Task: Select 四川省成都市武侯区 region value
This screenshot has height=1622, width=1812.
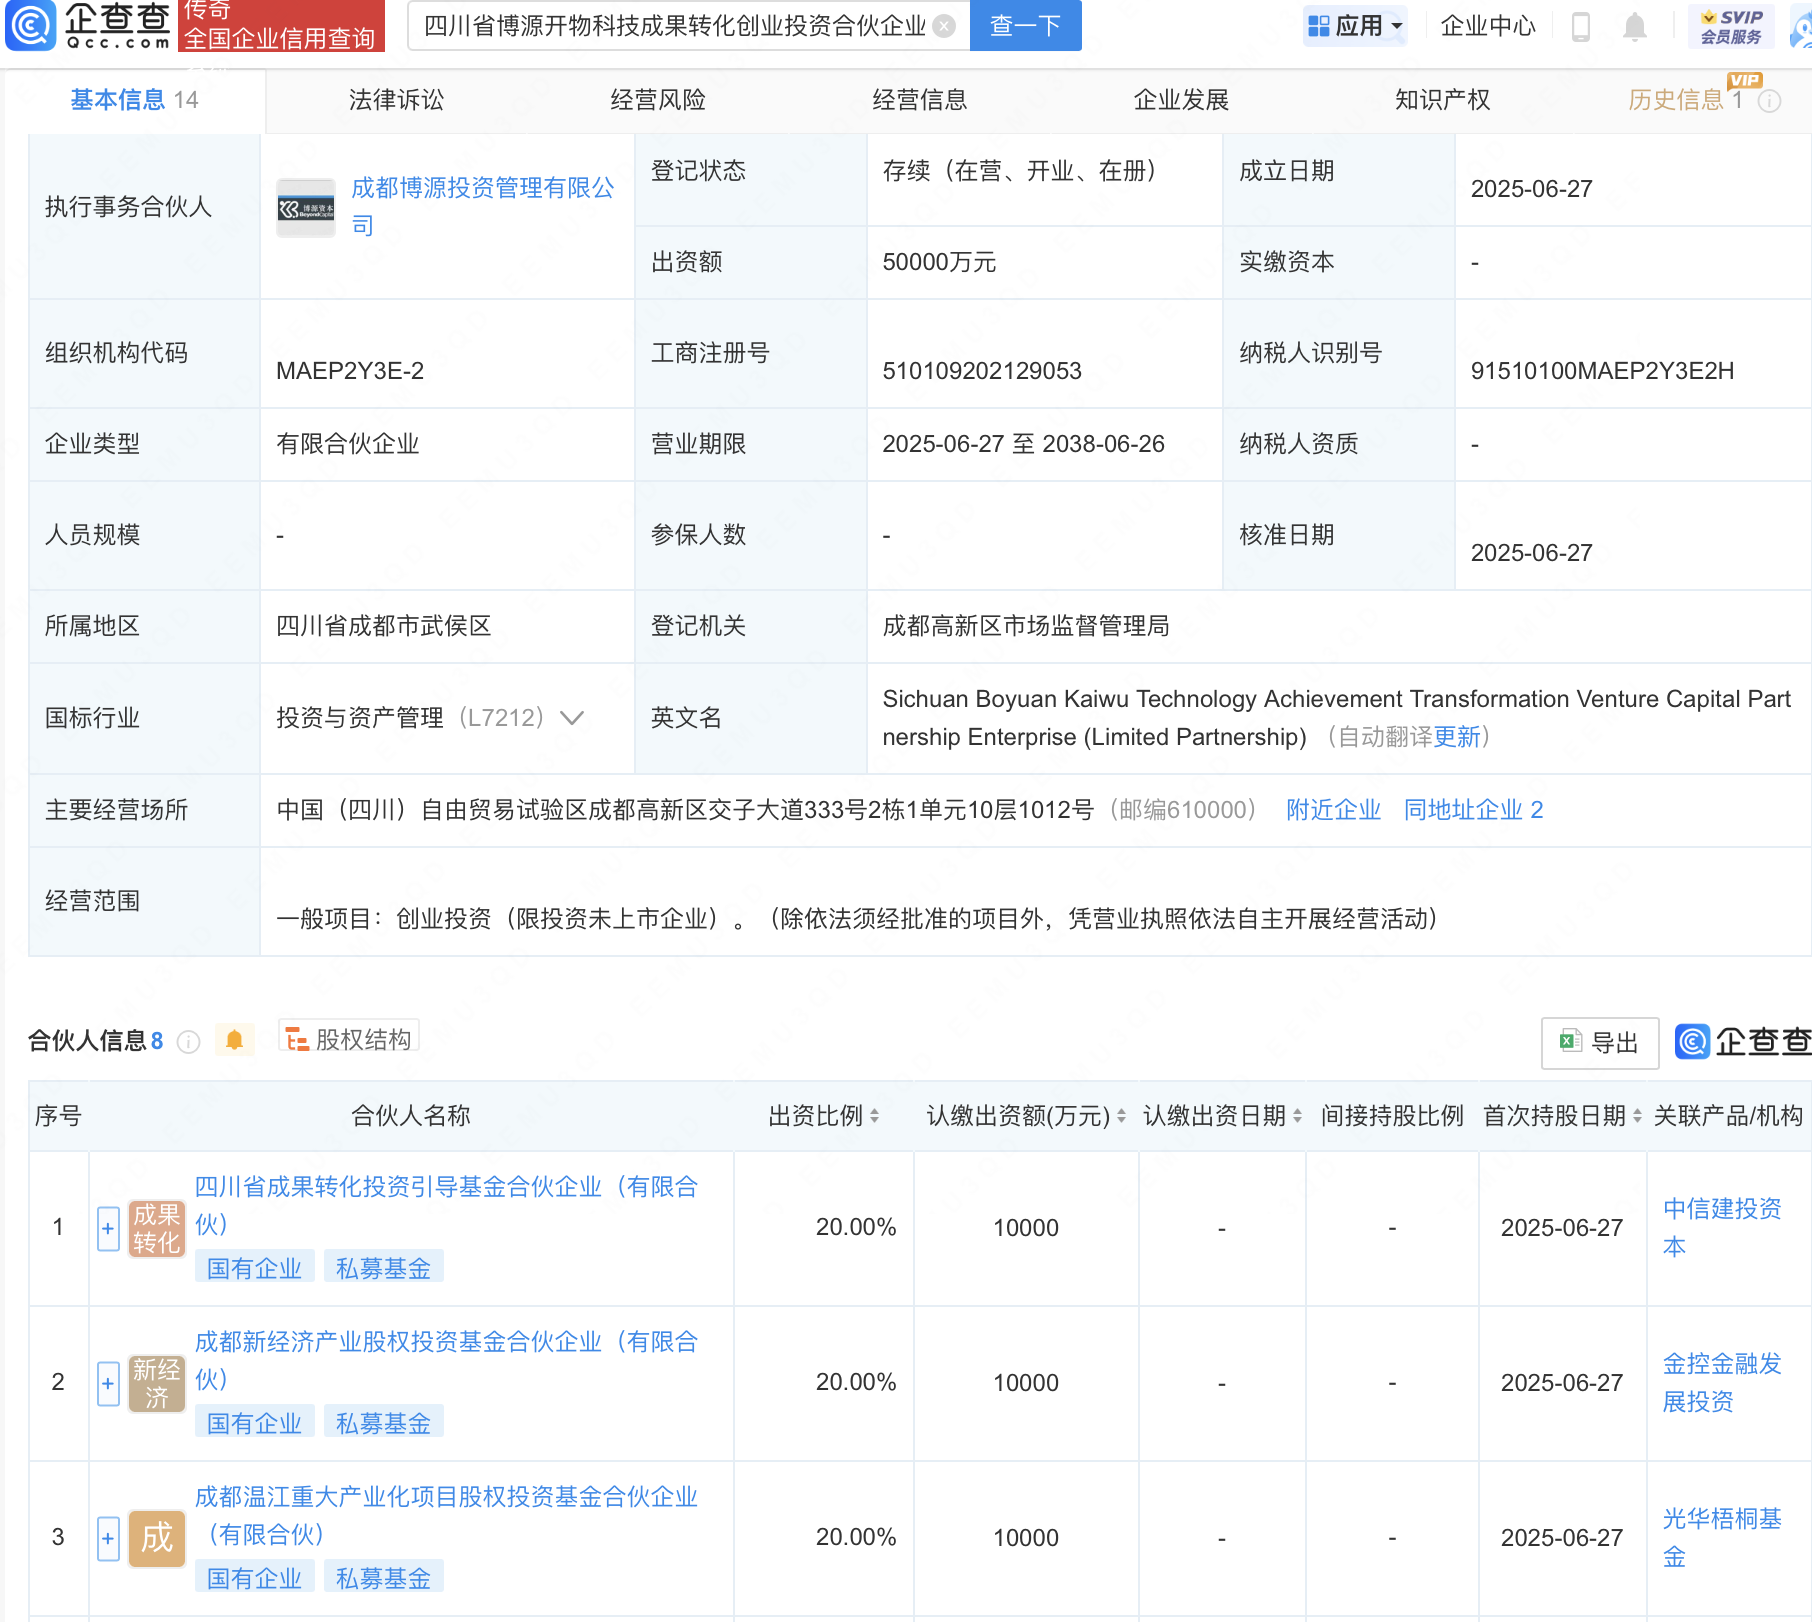Action: 384,626
